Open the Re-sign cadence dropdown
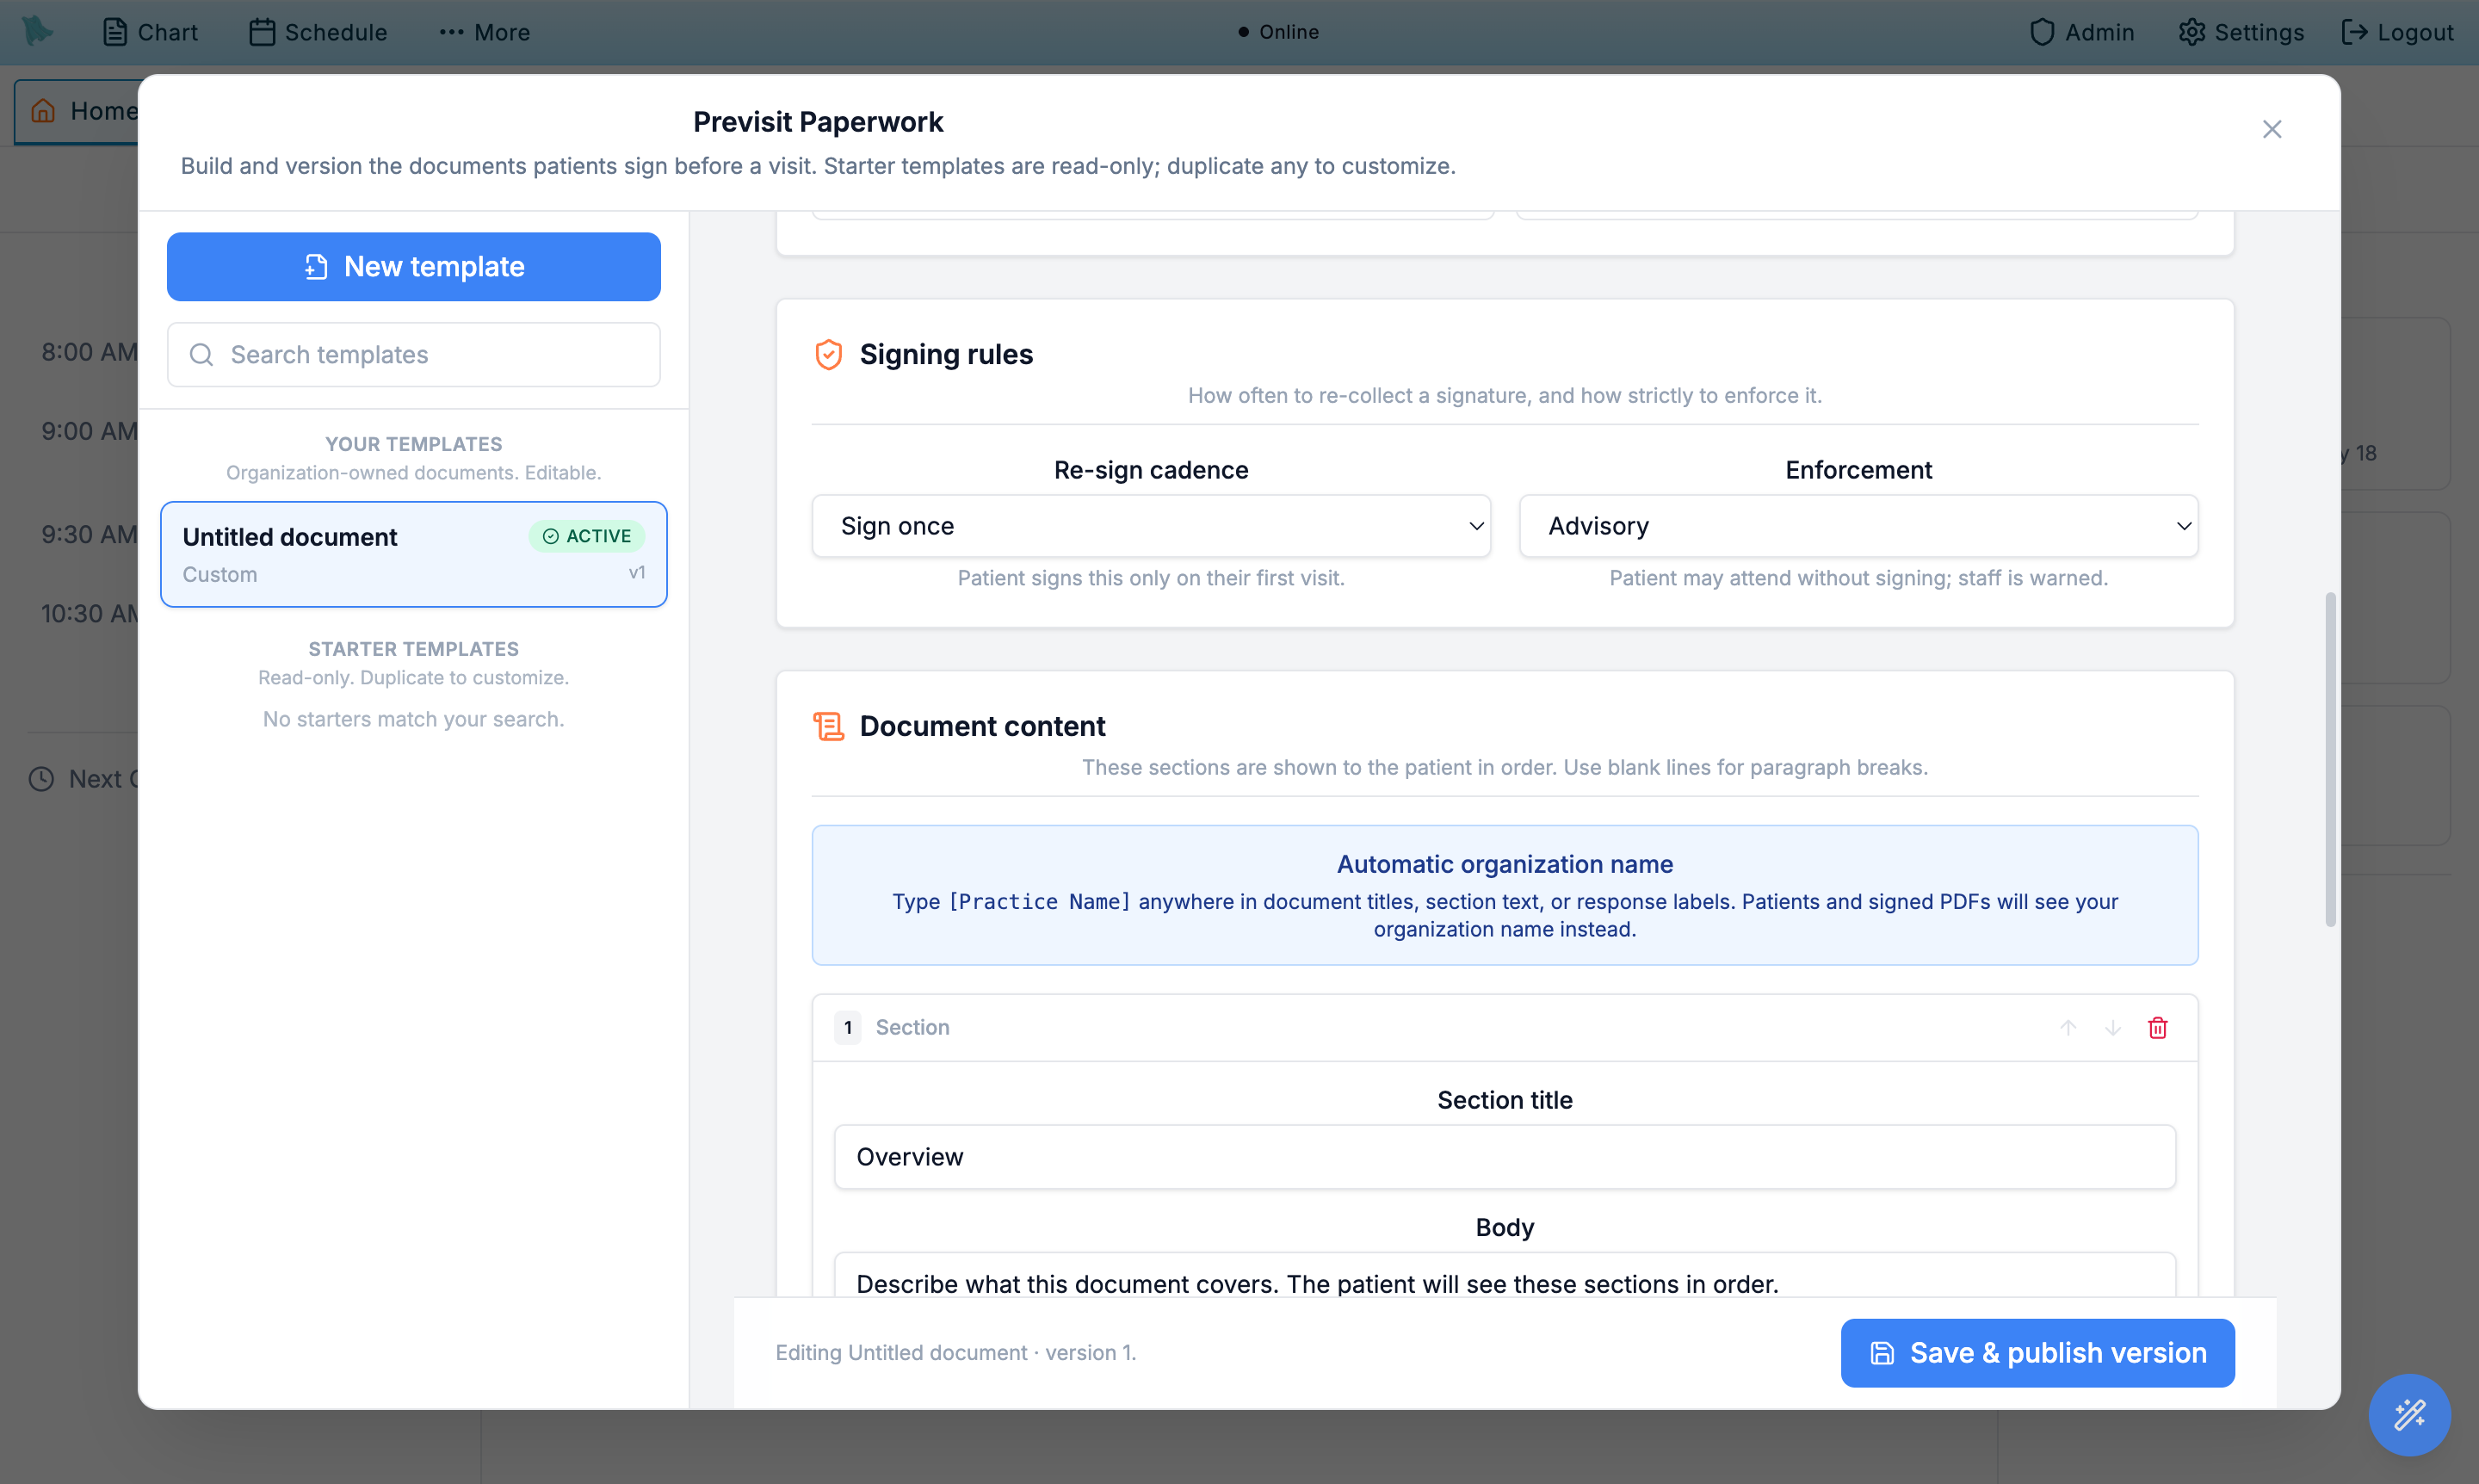Screen dimensions: 2479x1484 tap(1151, 526)
